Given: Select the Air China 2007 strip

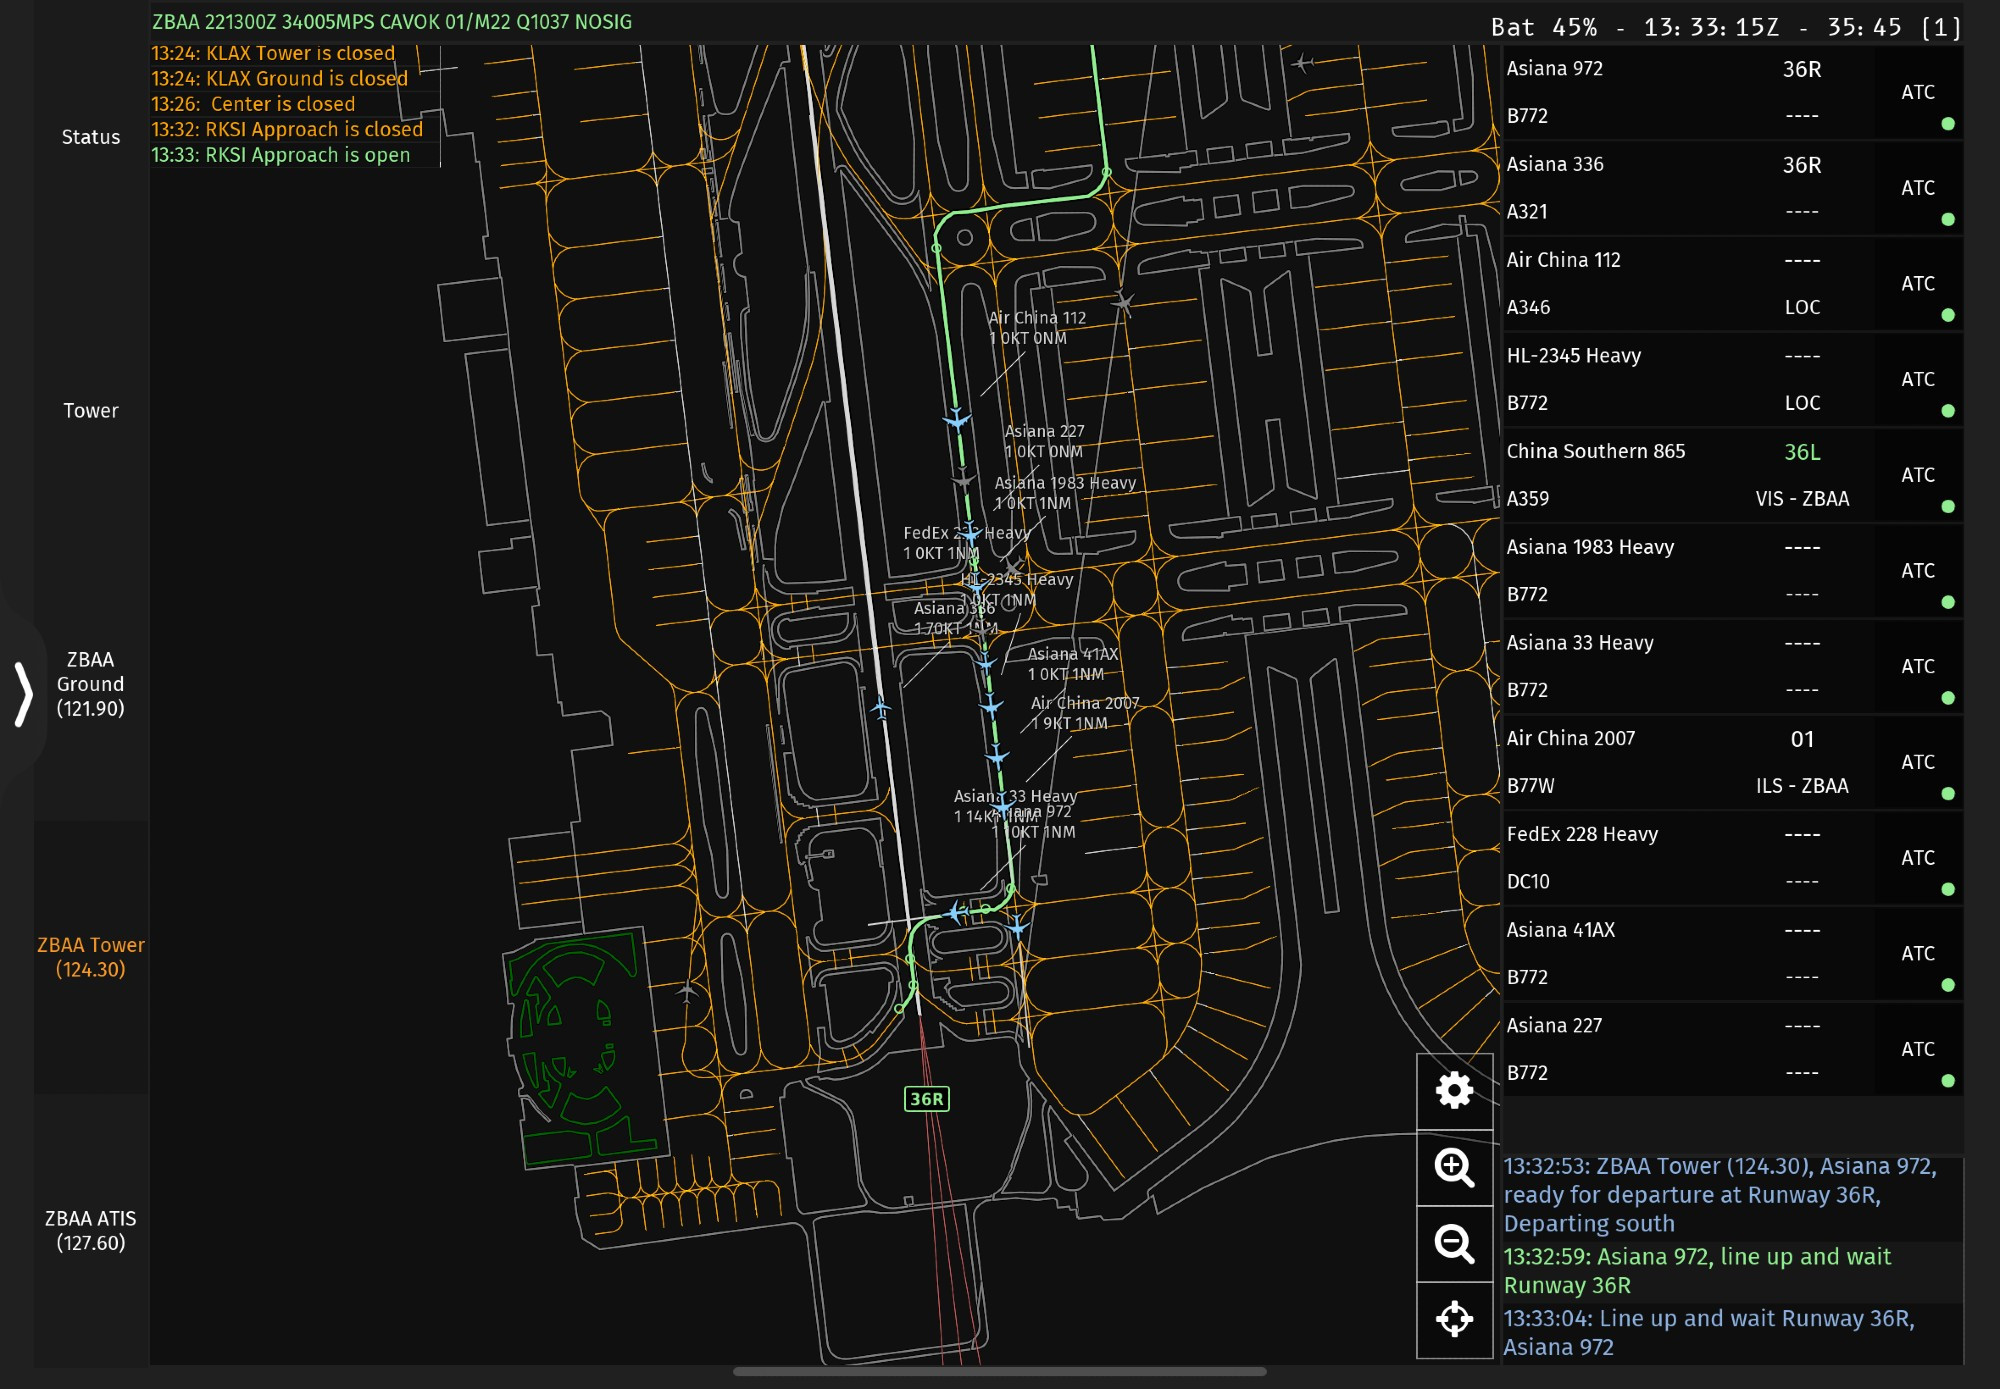Looking at the screenshot, I should (x=1732, y=762).
